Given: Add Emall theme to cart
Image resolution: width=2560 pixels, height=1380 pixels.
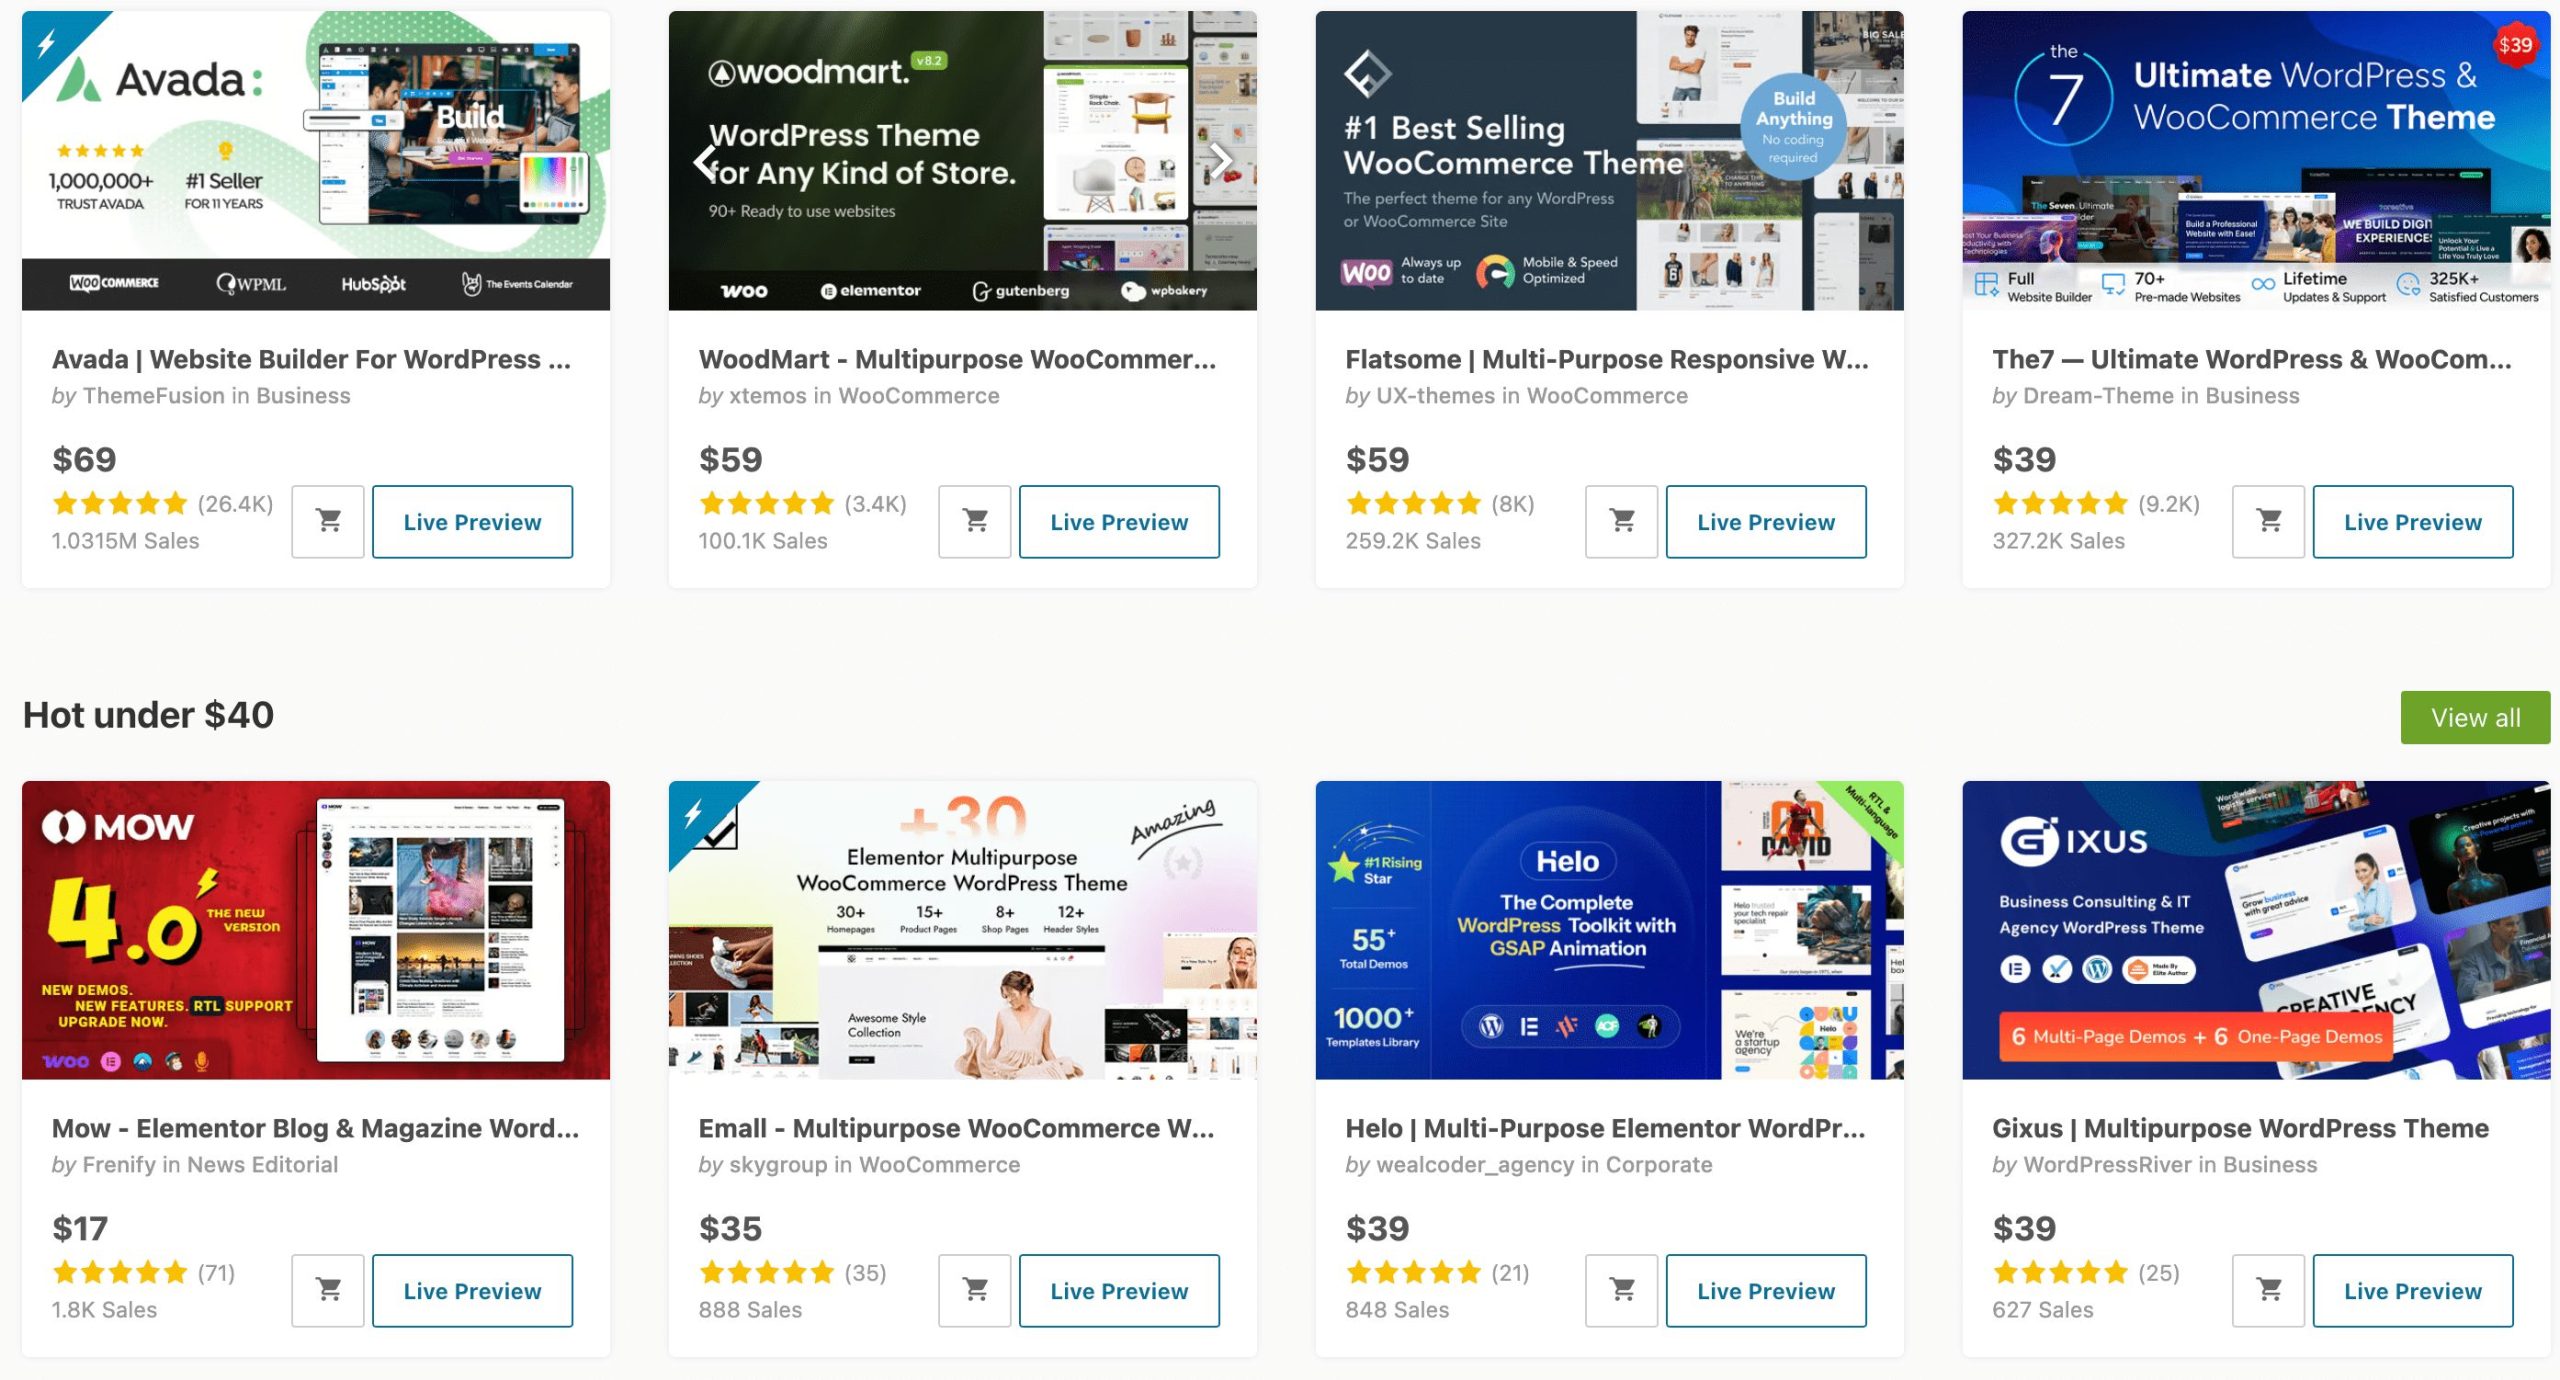Looking at the screenshot, I should 975,1290.
